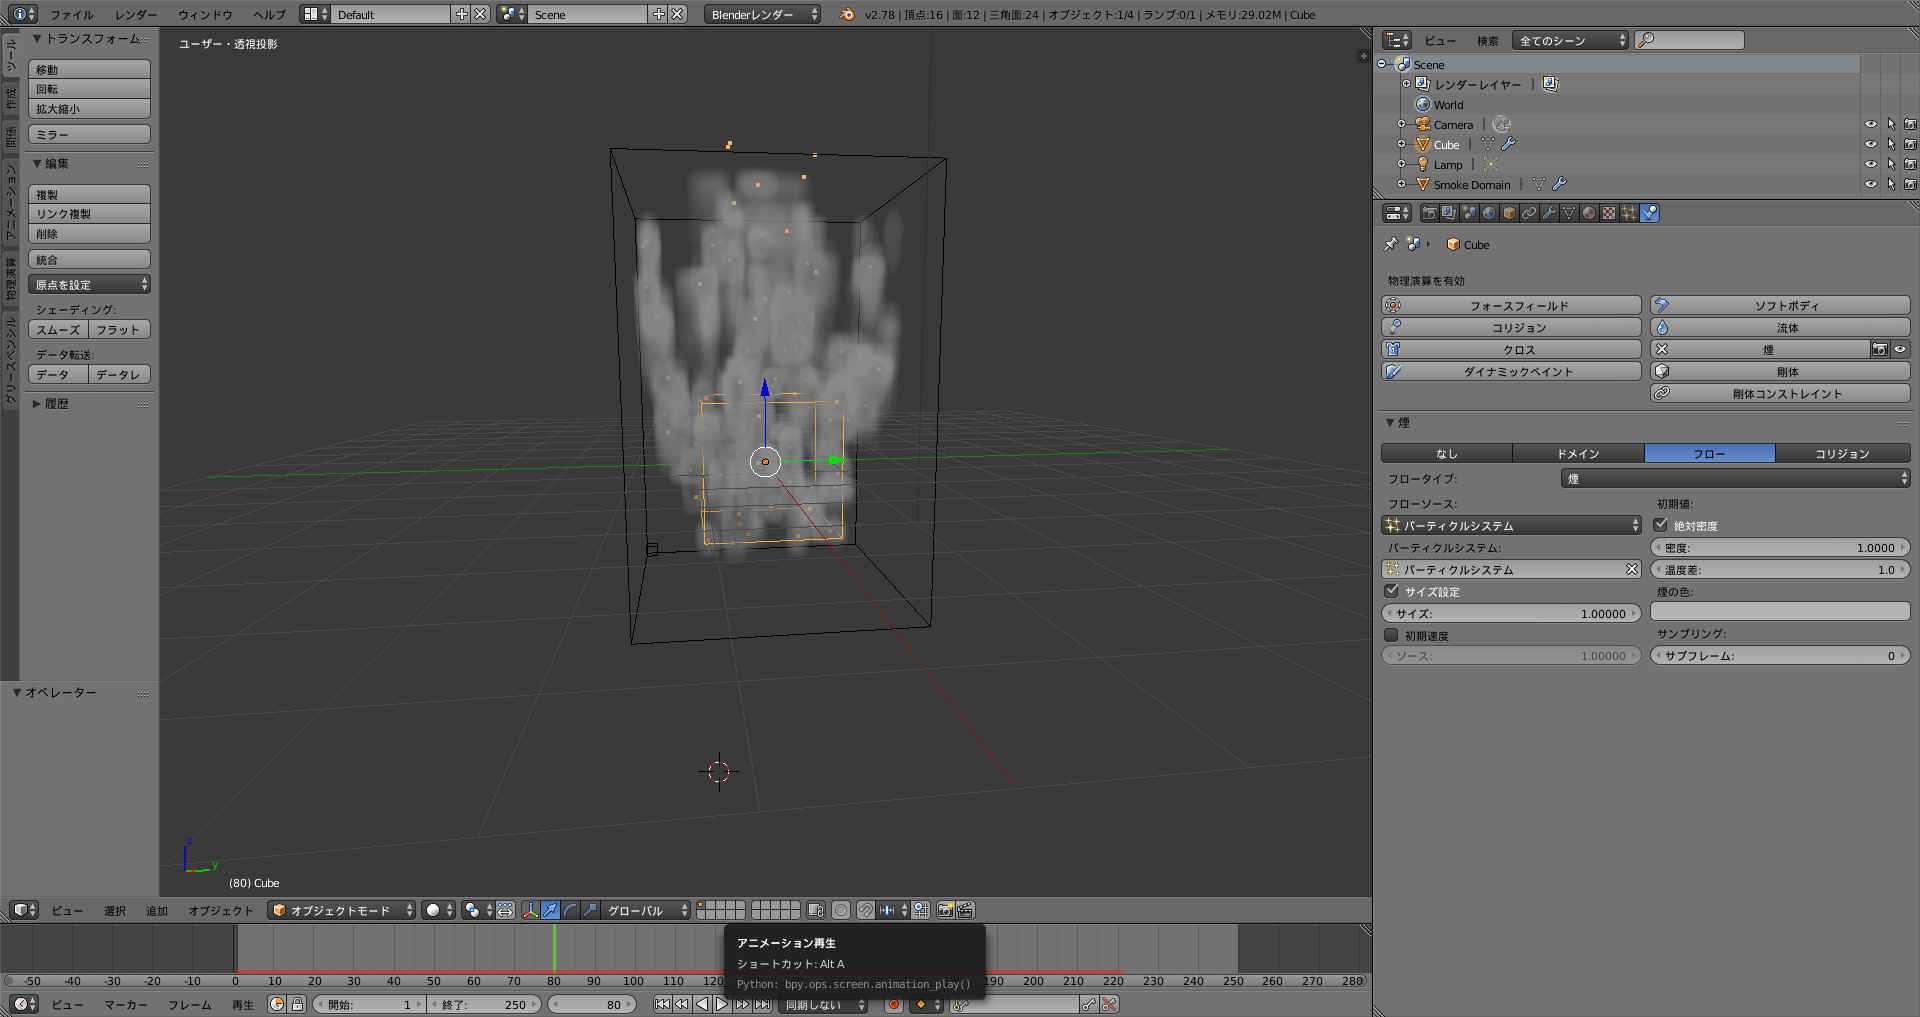
Task: Switch to the ドメイン smoke tab
Action: [1577, 454]
